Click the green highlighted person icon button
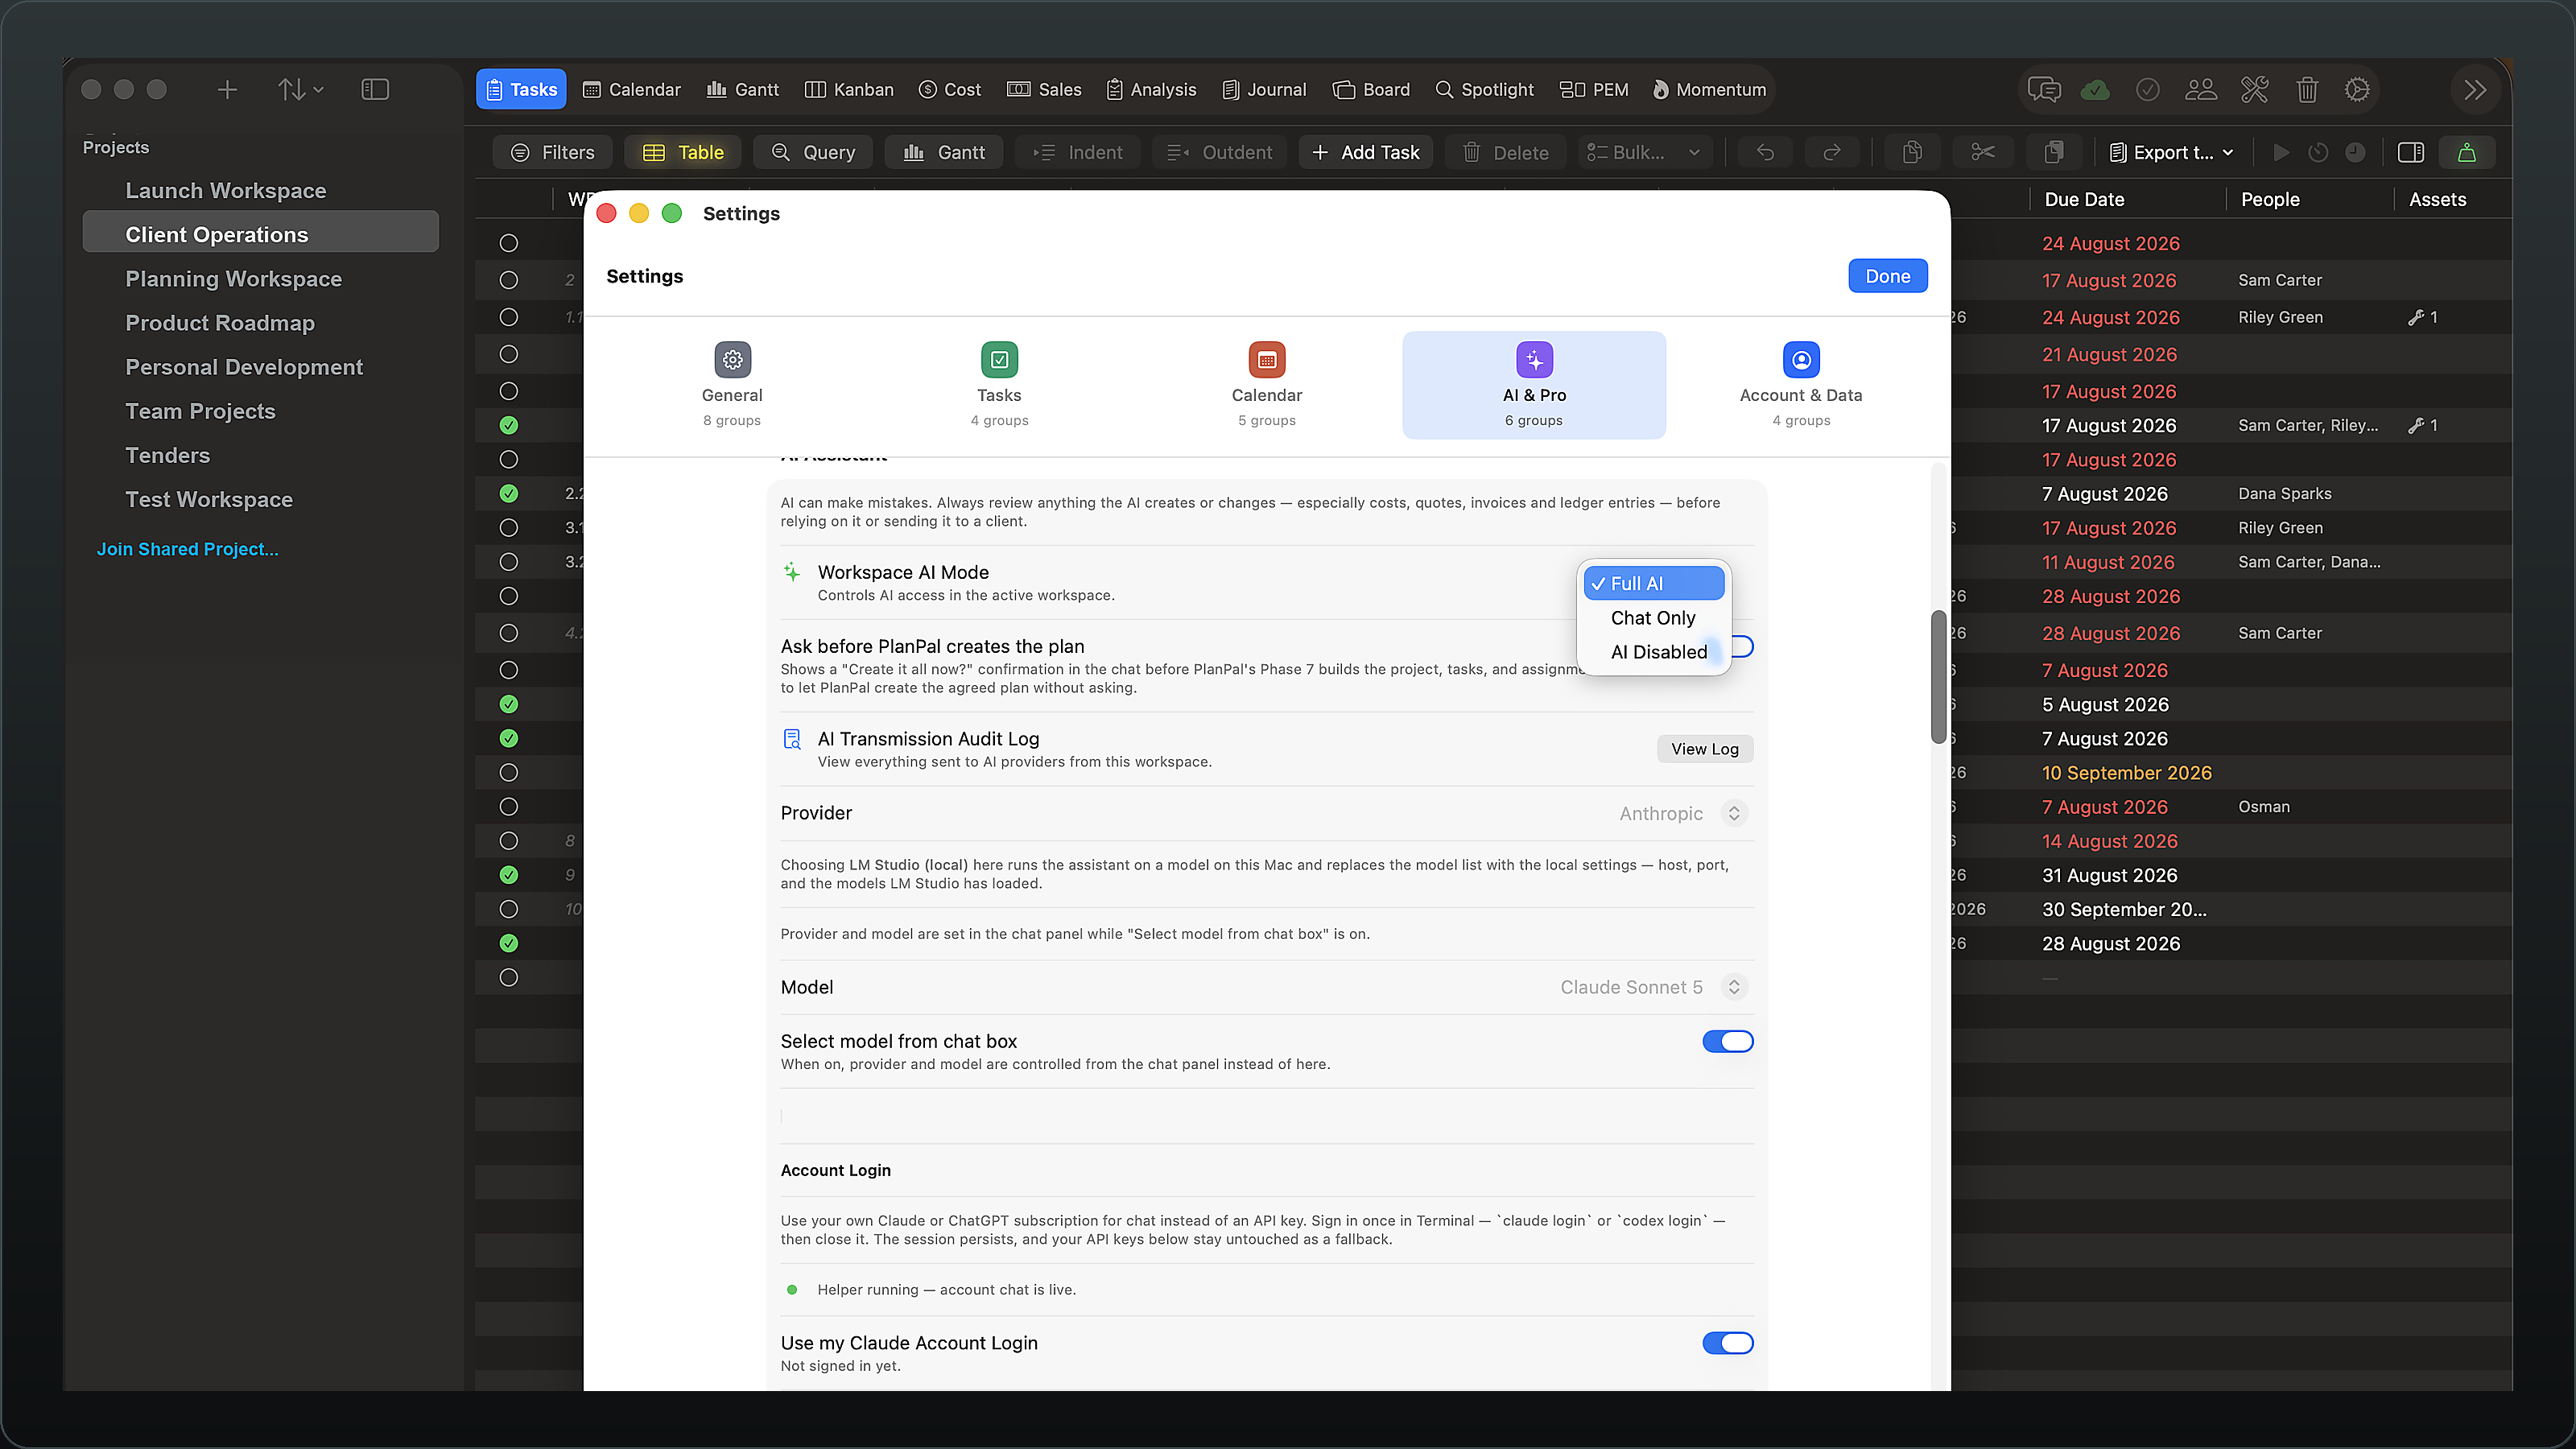Image resolution: width=2576 pixels, height=1449 pixels. click(x=2467, y=152)
